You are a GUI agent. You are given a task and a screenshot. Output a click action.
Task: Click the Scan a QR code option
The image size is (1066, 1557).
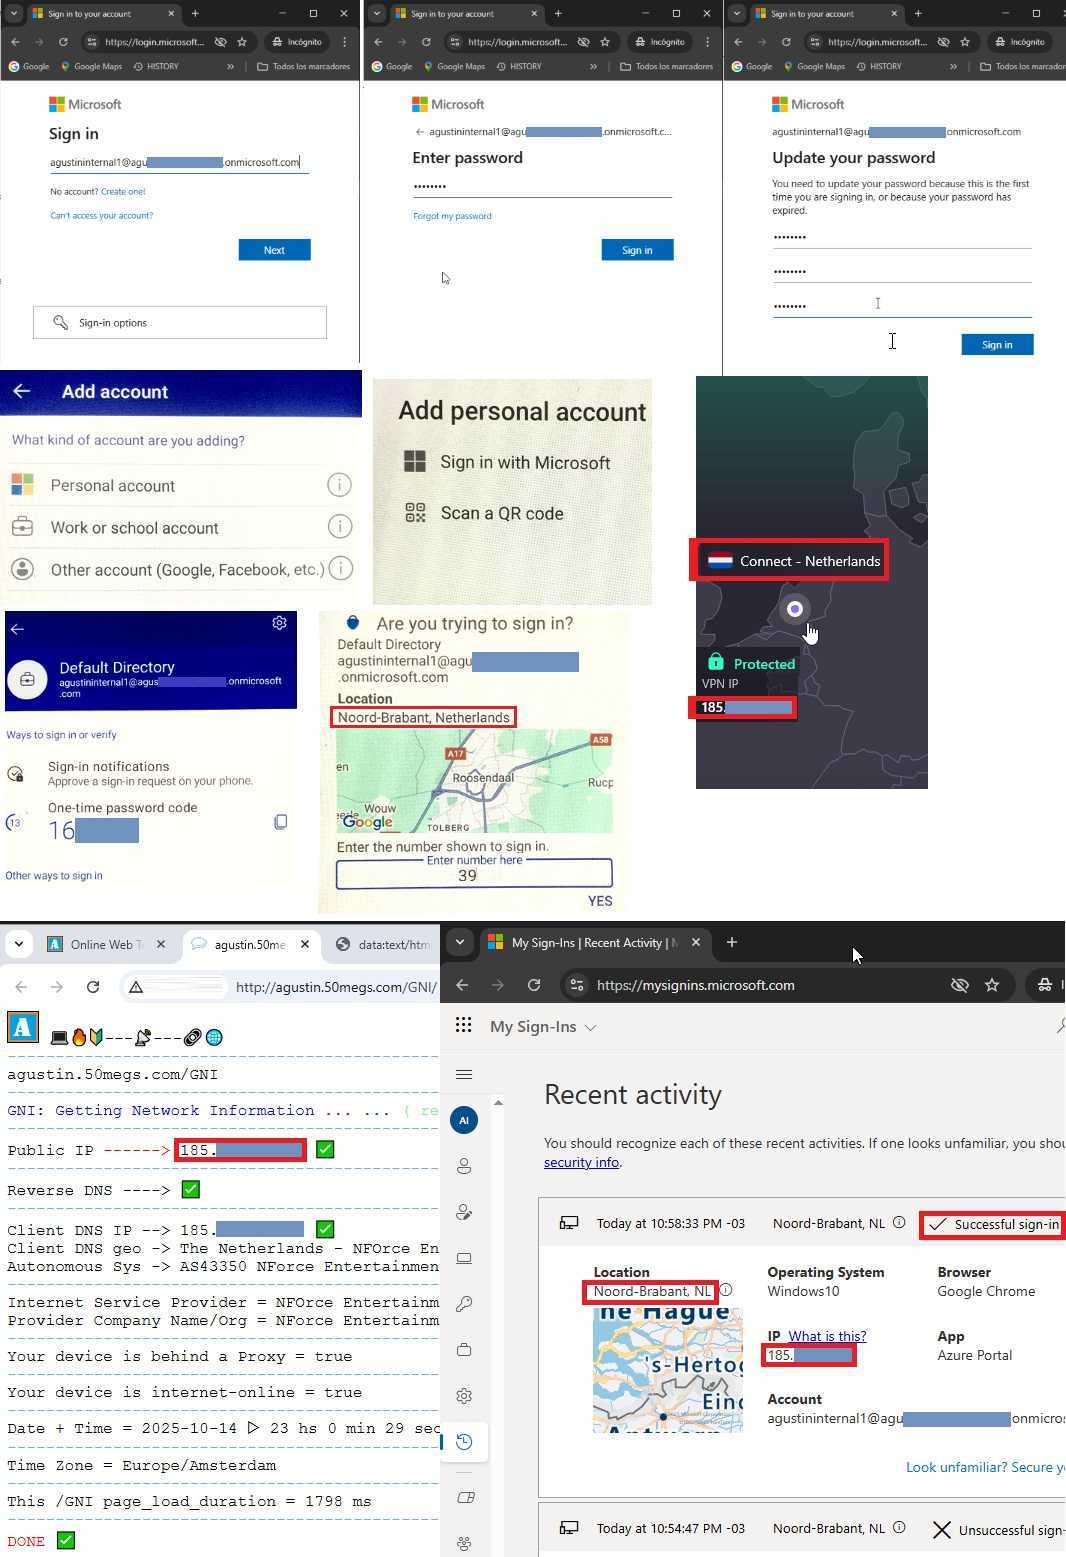[x=501, y=513]
